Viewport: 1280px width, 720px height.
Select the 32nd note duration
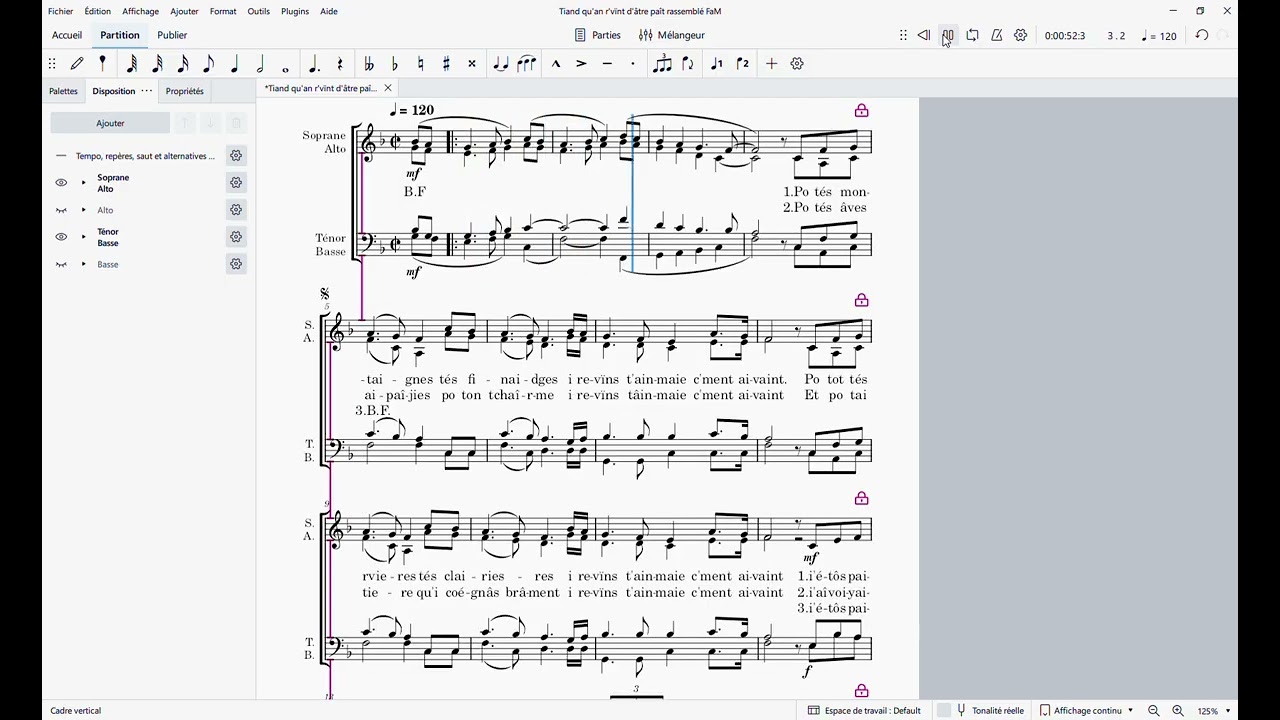pyautogui.click(x=158, y=63)
